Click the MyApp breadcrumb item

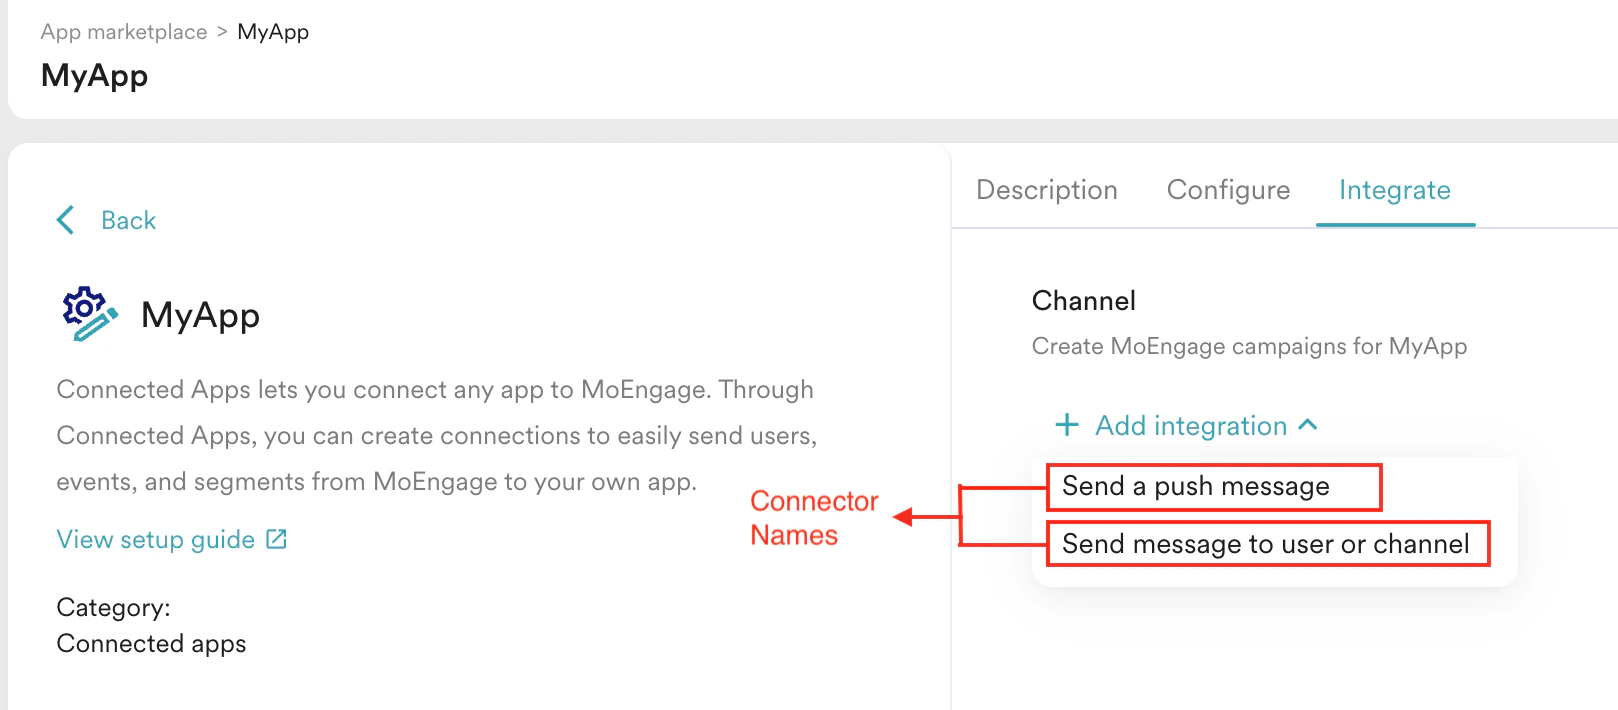coord(273,32)
